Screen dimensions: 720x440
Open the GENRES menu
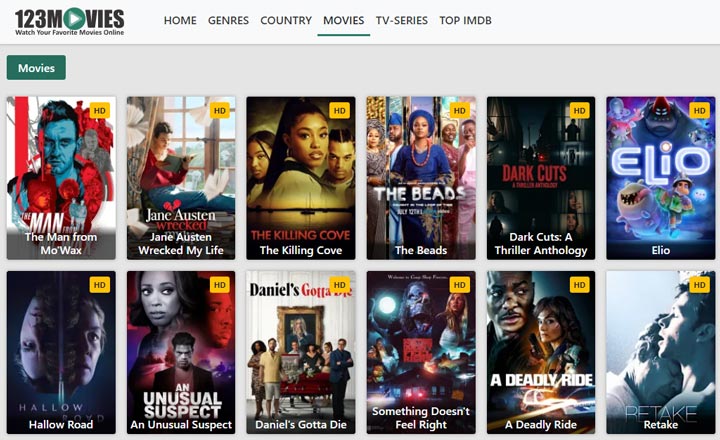[x=228, y=21]
